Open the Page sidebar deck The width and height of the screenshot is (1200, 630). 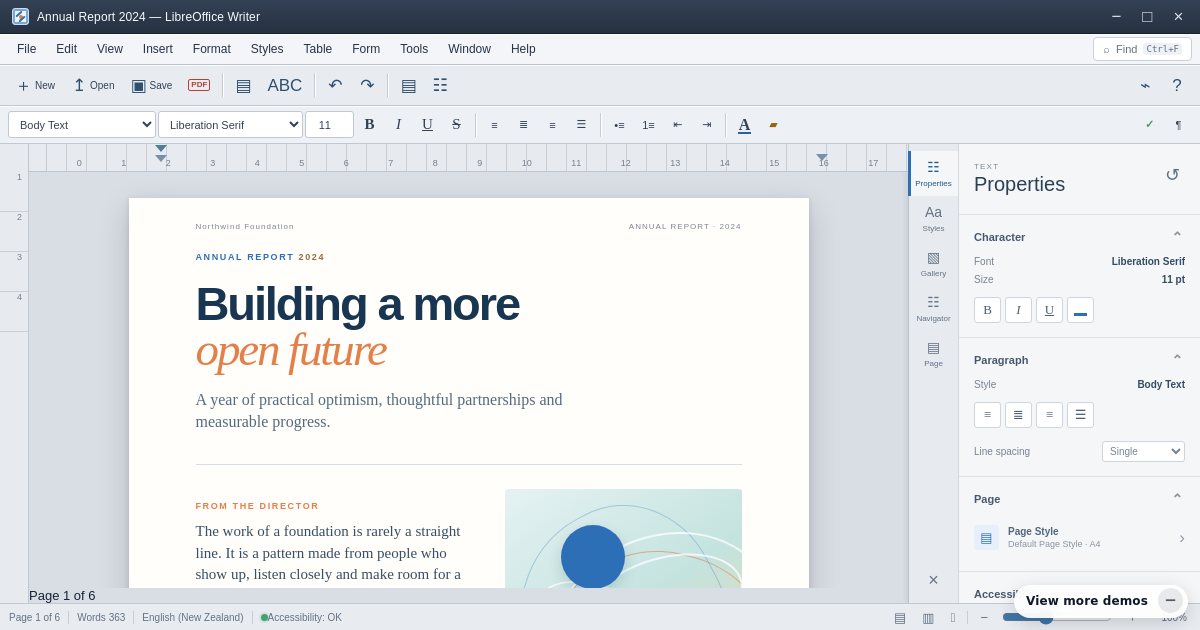tap(933, 353)
